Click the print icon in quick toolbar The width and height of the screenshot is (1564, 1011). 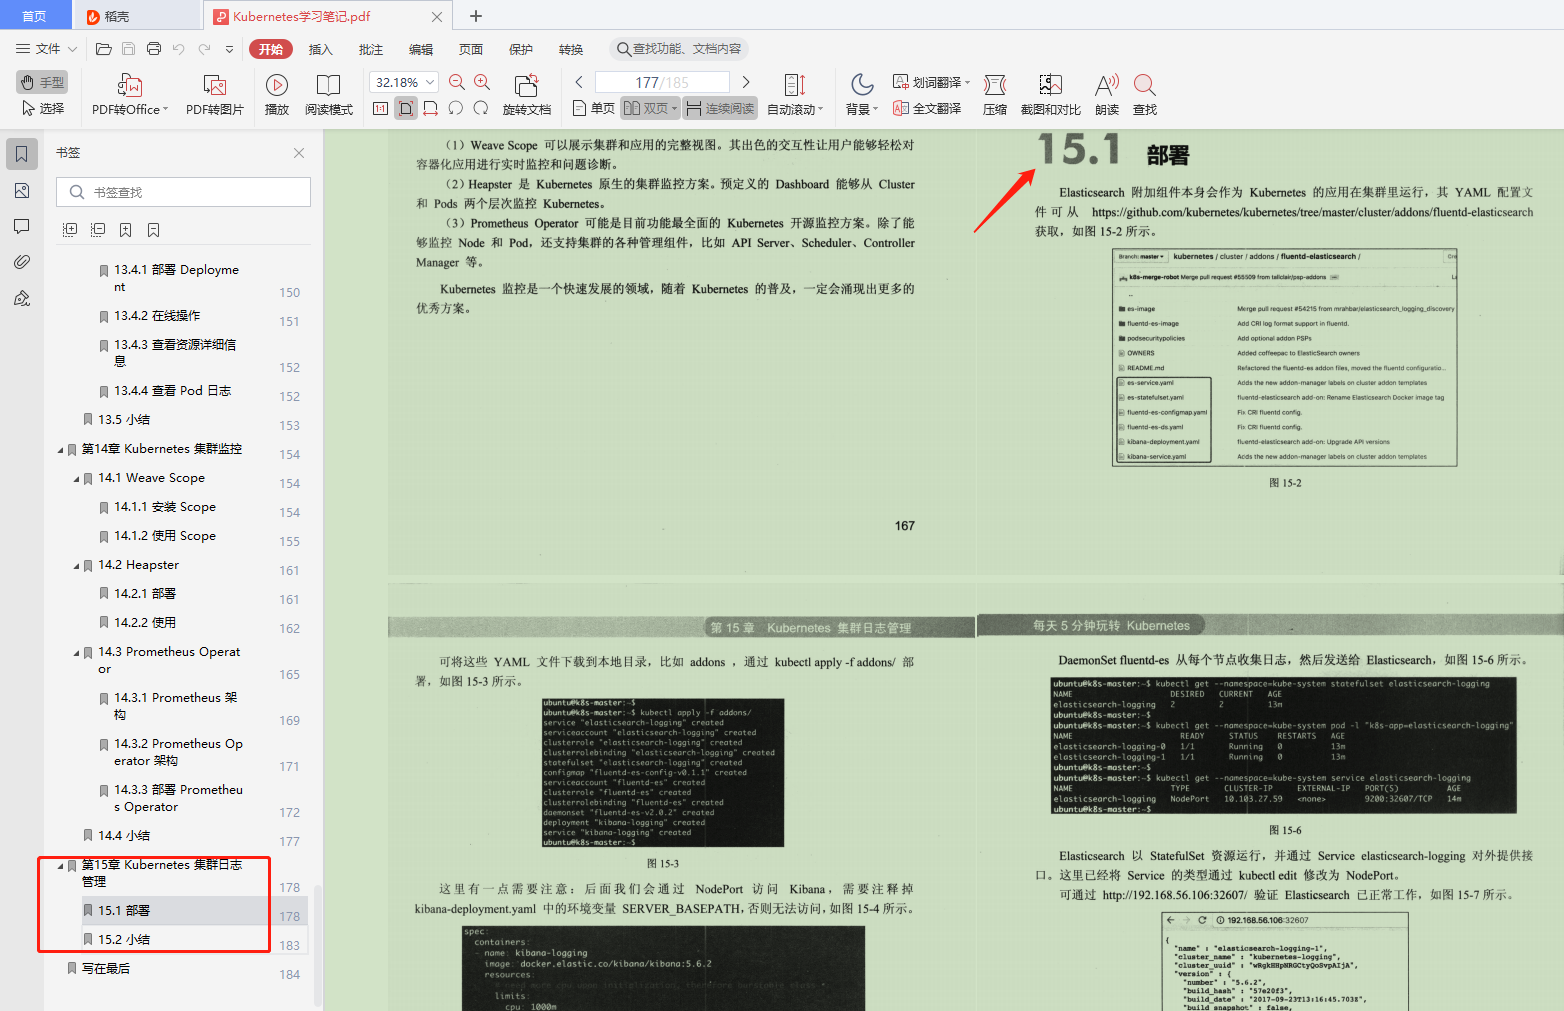(154, 48)
